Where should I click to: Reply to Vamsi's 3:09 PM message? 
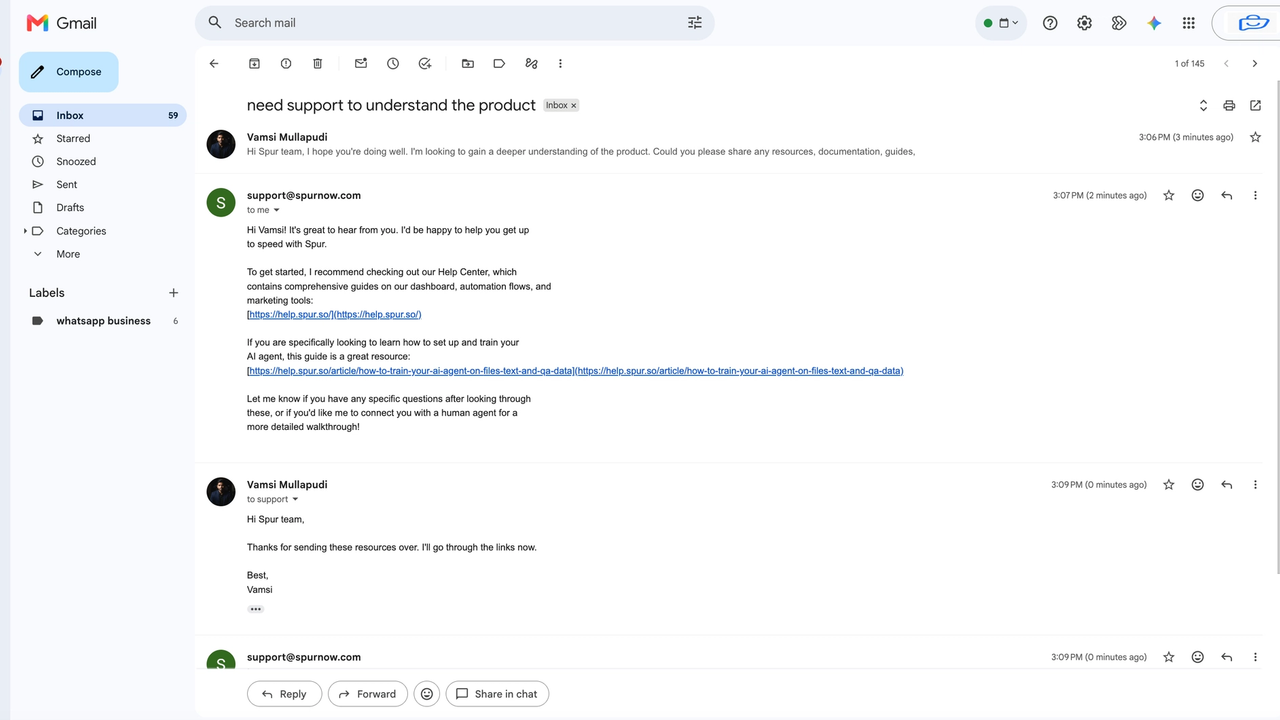pos(1227,484)
